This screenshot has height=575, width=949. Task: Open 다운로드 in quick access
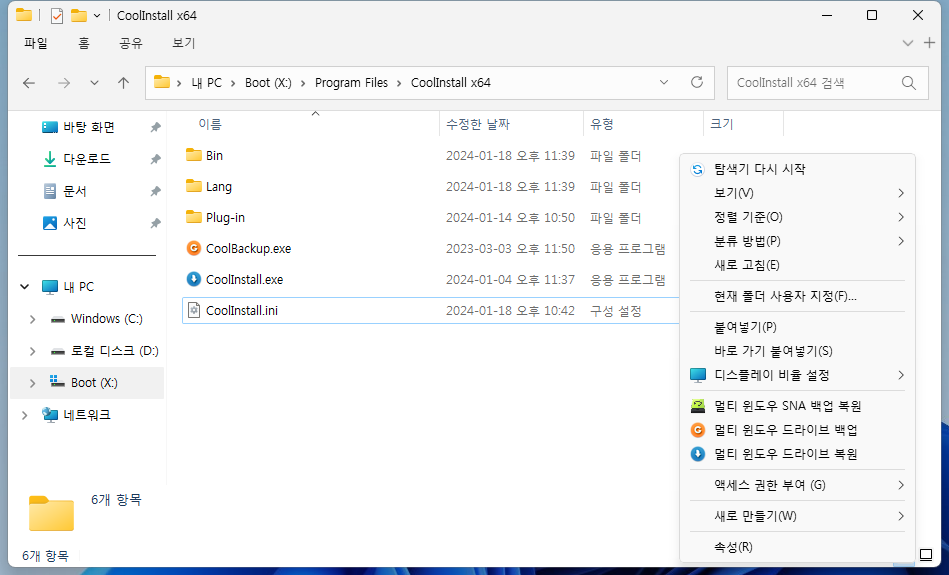click(87, 159)
